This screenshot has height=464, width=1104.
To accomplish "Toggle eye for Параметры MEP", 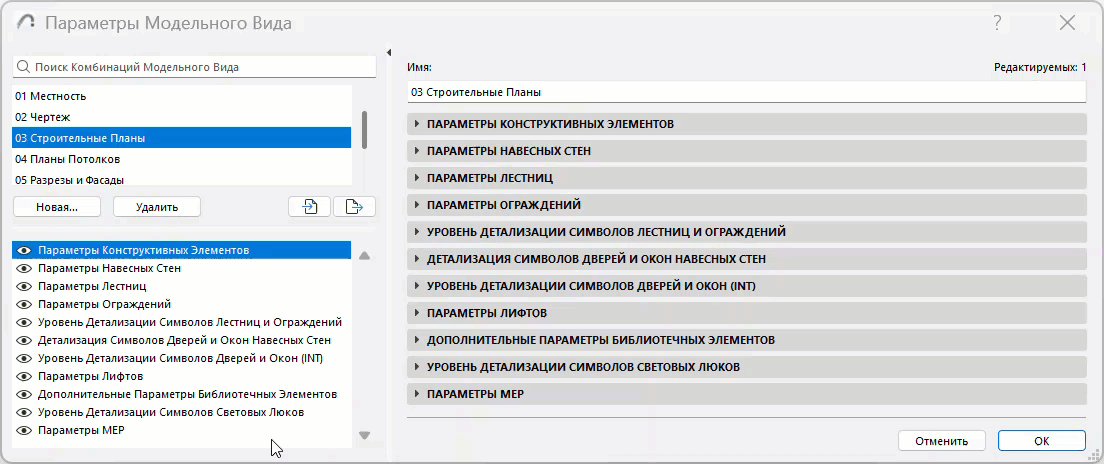I will pyautogui.click(x=25, y=430).
